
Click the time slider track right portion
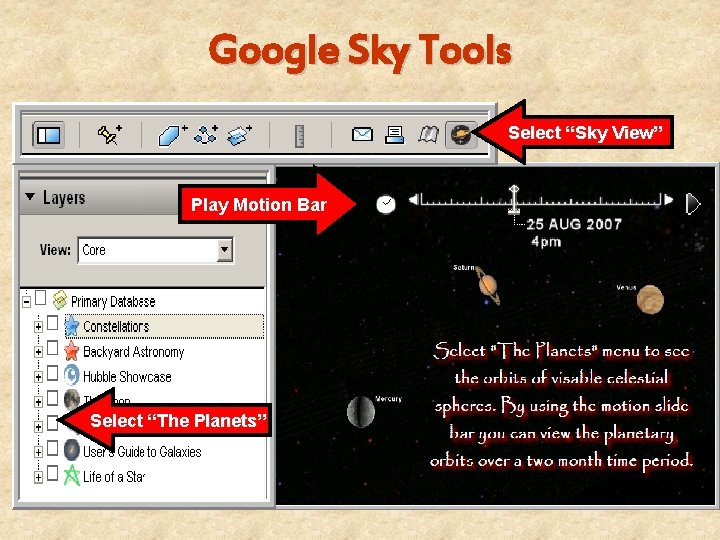click(x=591, y=201)
